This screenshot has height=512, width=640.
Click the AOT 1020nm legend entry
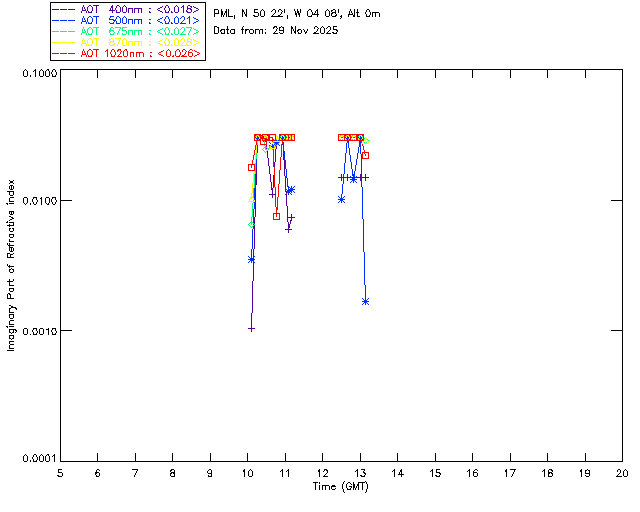point(127,53)
